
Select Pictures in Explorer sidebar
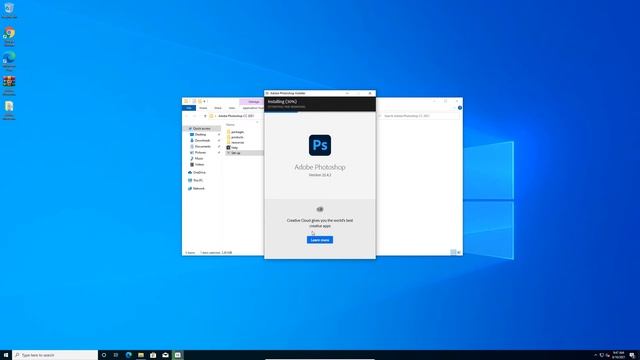click(200, 152)
